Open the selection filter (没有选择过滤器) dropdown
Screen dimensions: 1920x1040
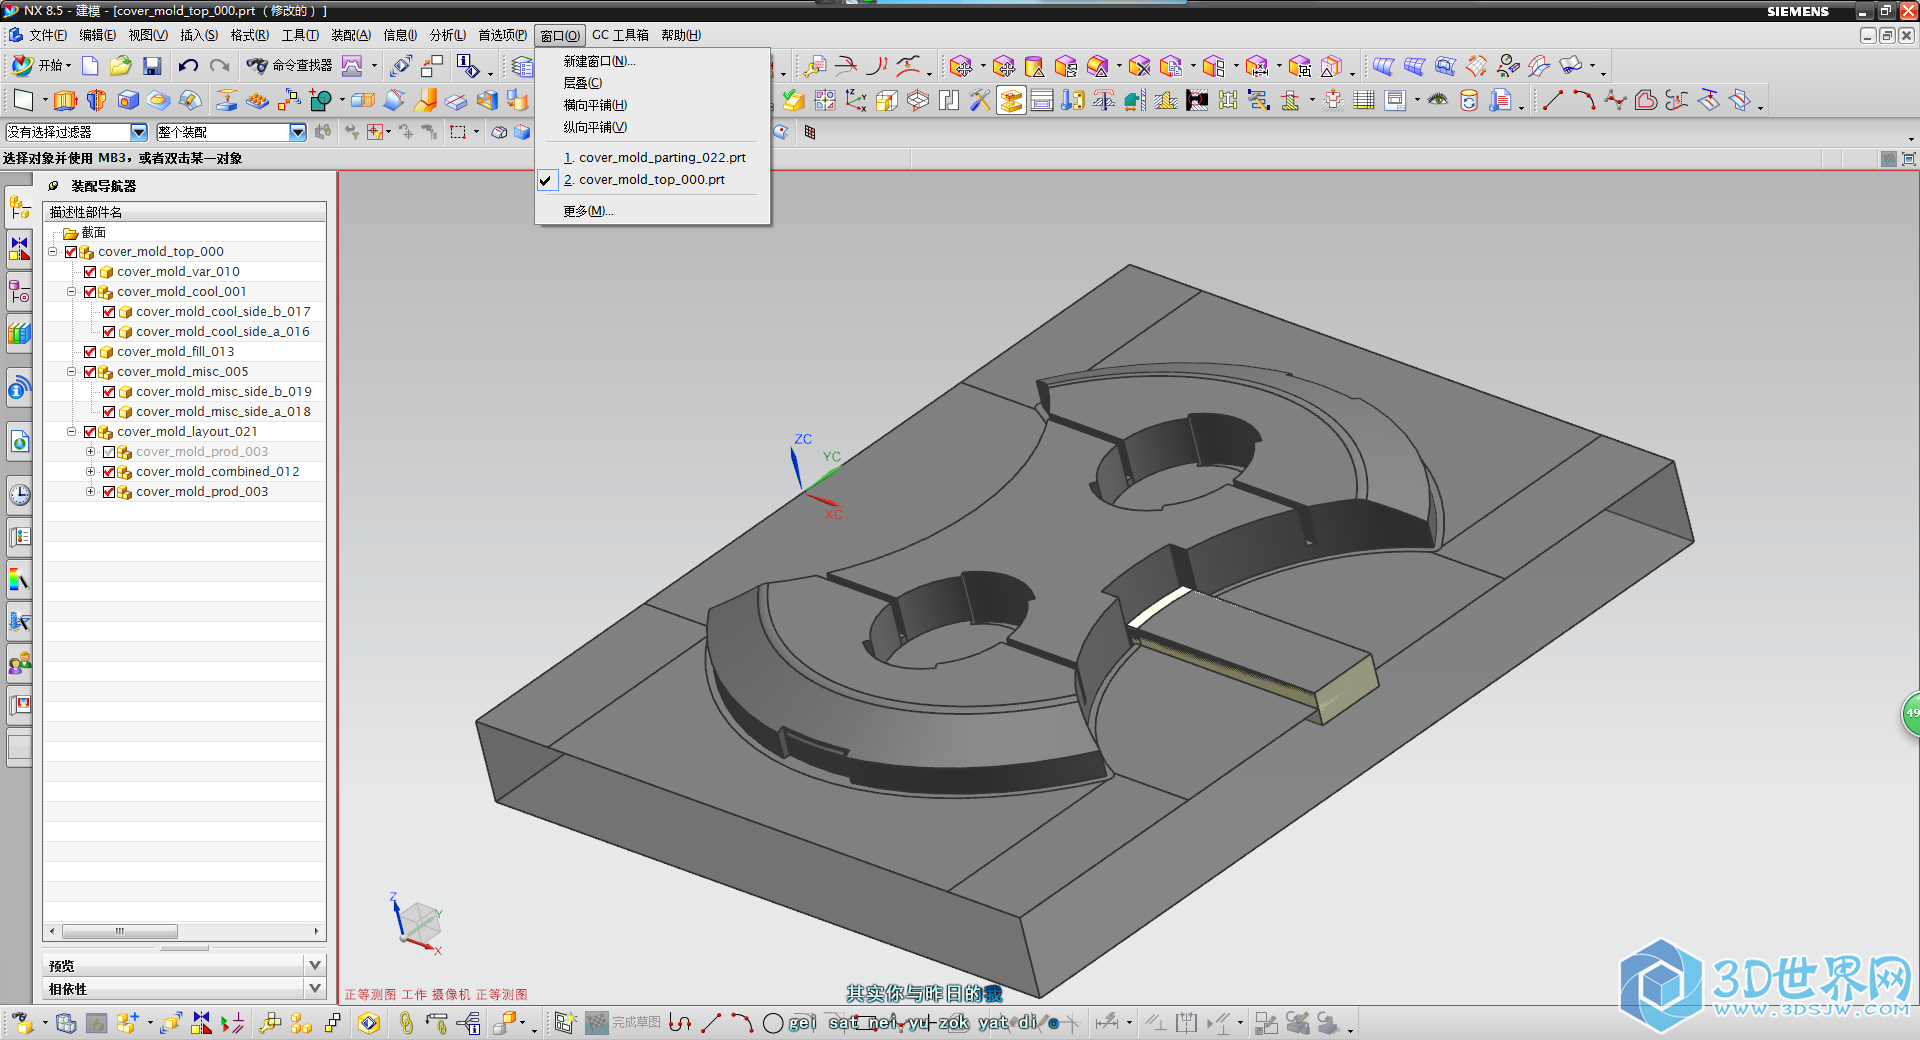point(139,132)
